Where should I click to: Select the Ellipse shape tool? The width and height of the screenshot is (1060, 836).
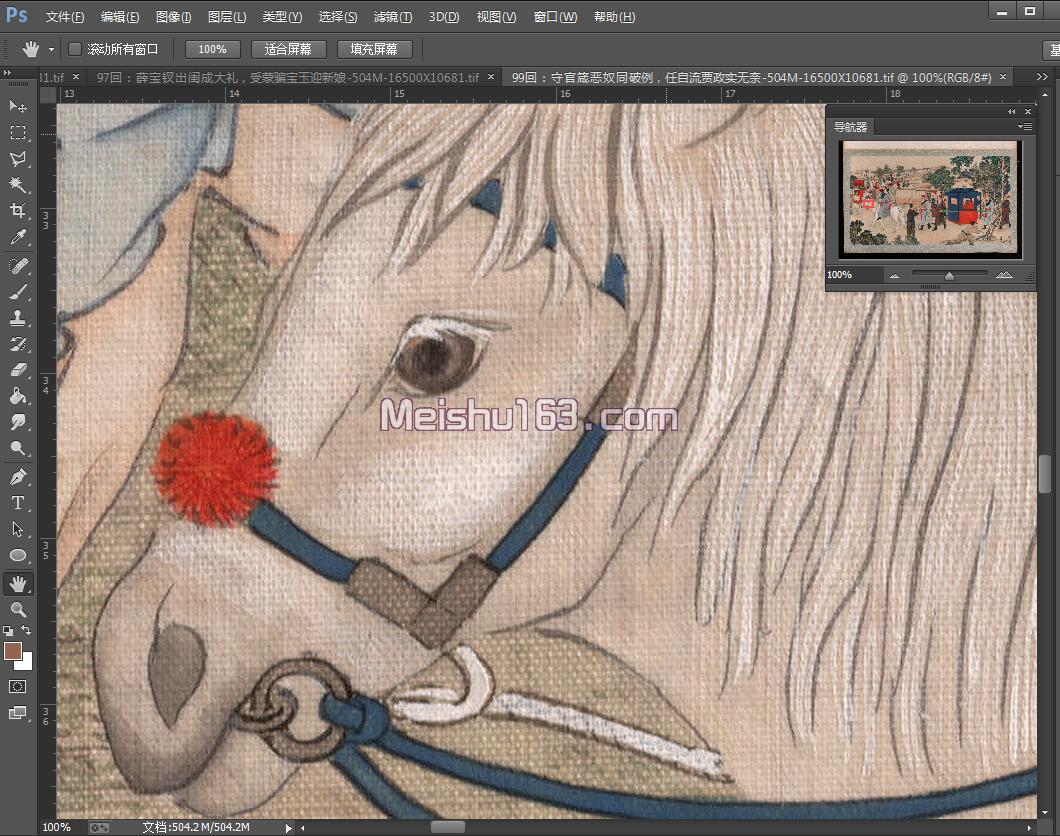tap(18, 556)
